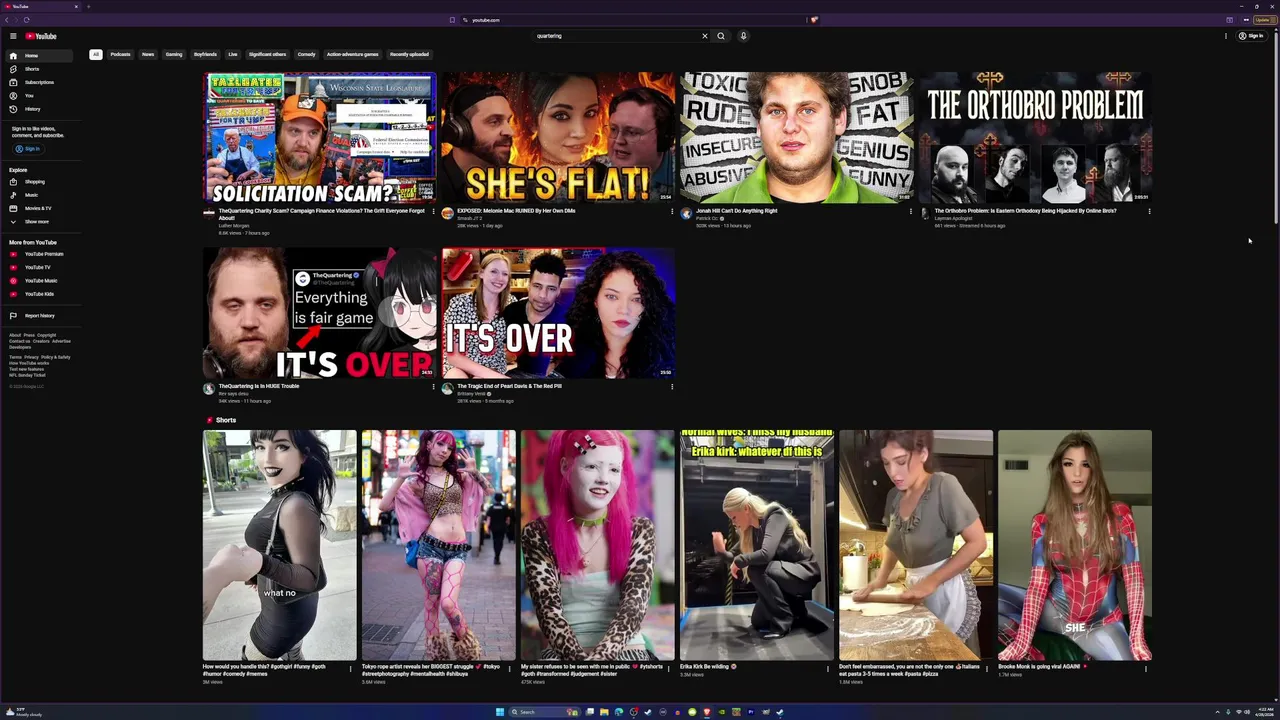Open Shopping under Explore
This screenshot has width=1280, height=720.
tap(38, 182)
